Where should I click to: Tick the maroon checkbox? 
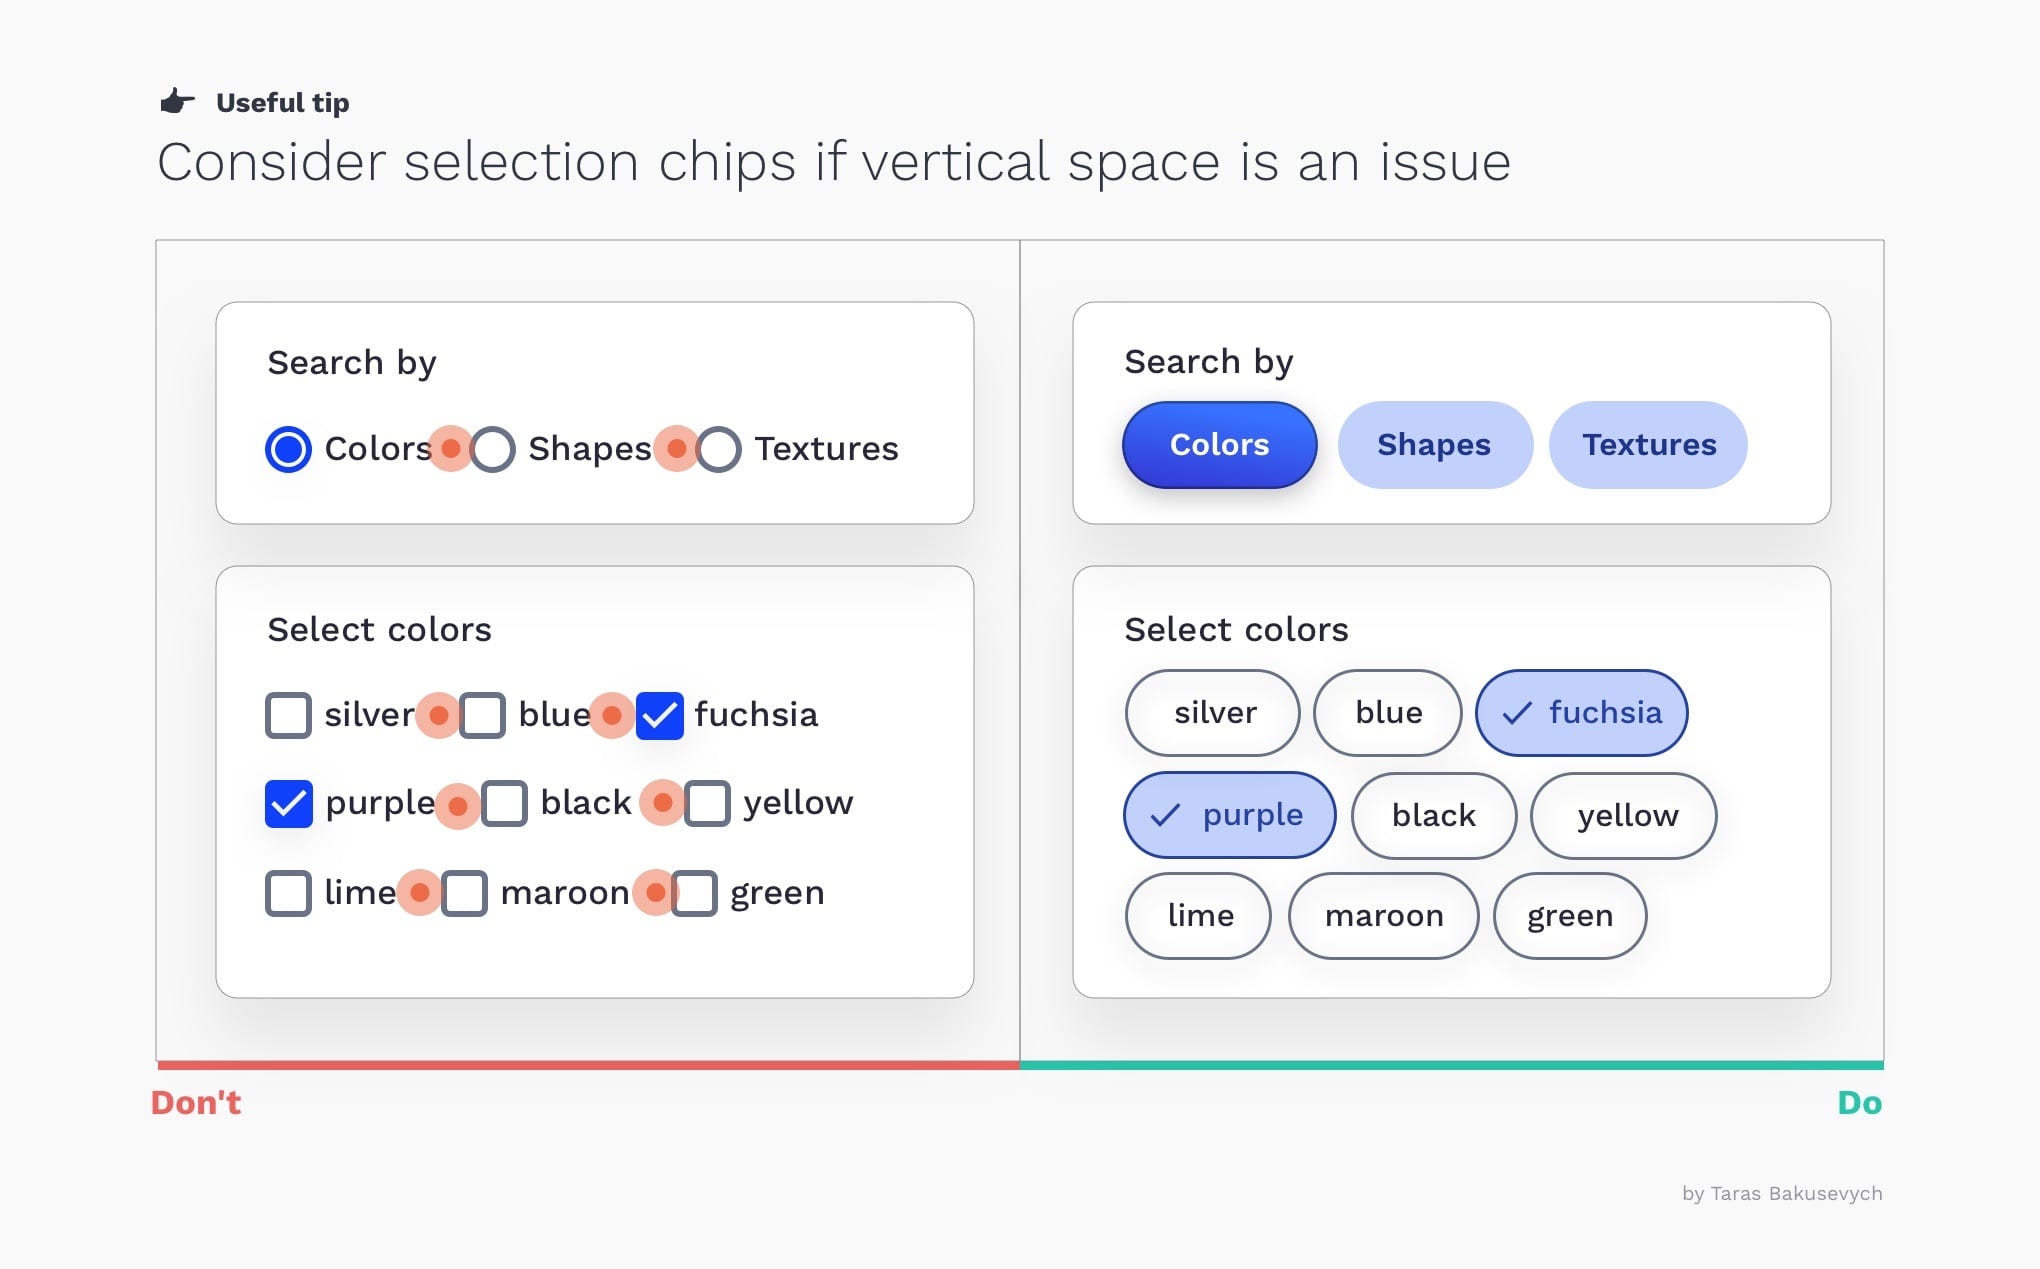point(464,893)
